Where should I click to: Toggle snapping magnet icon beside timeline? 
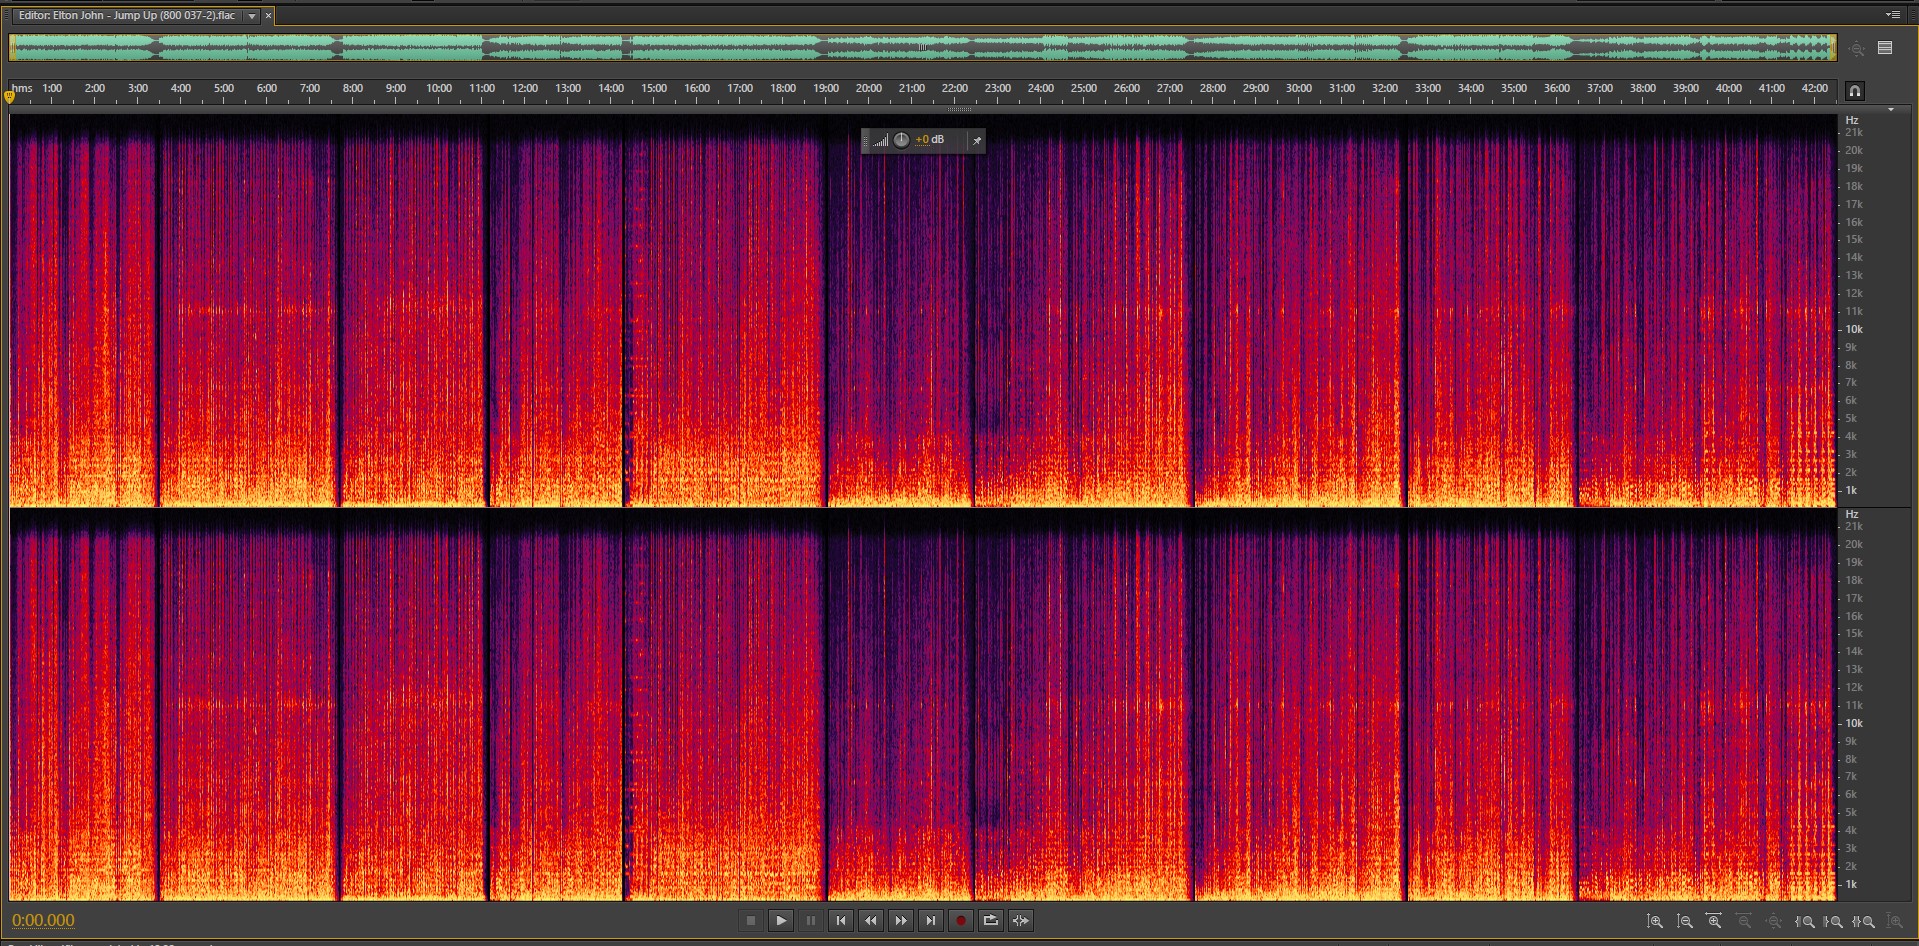click(1855, 91)
